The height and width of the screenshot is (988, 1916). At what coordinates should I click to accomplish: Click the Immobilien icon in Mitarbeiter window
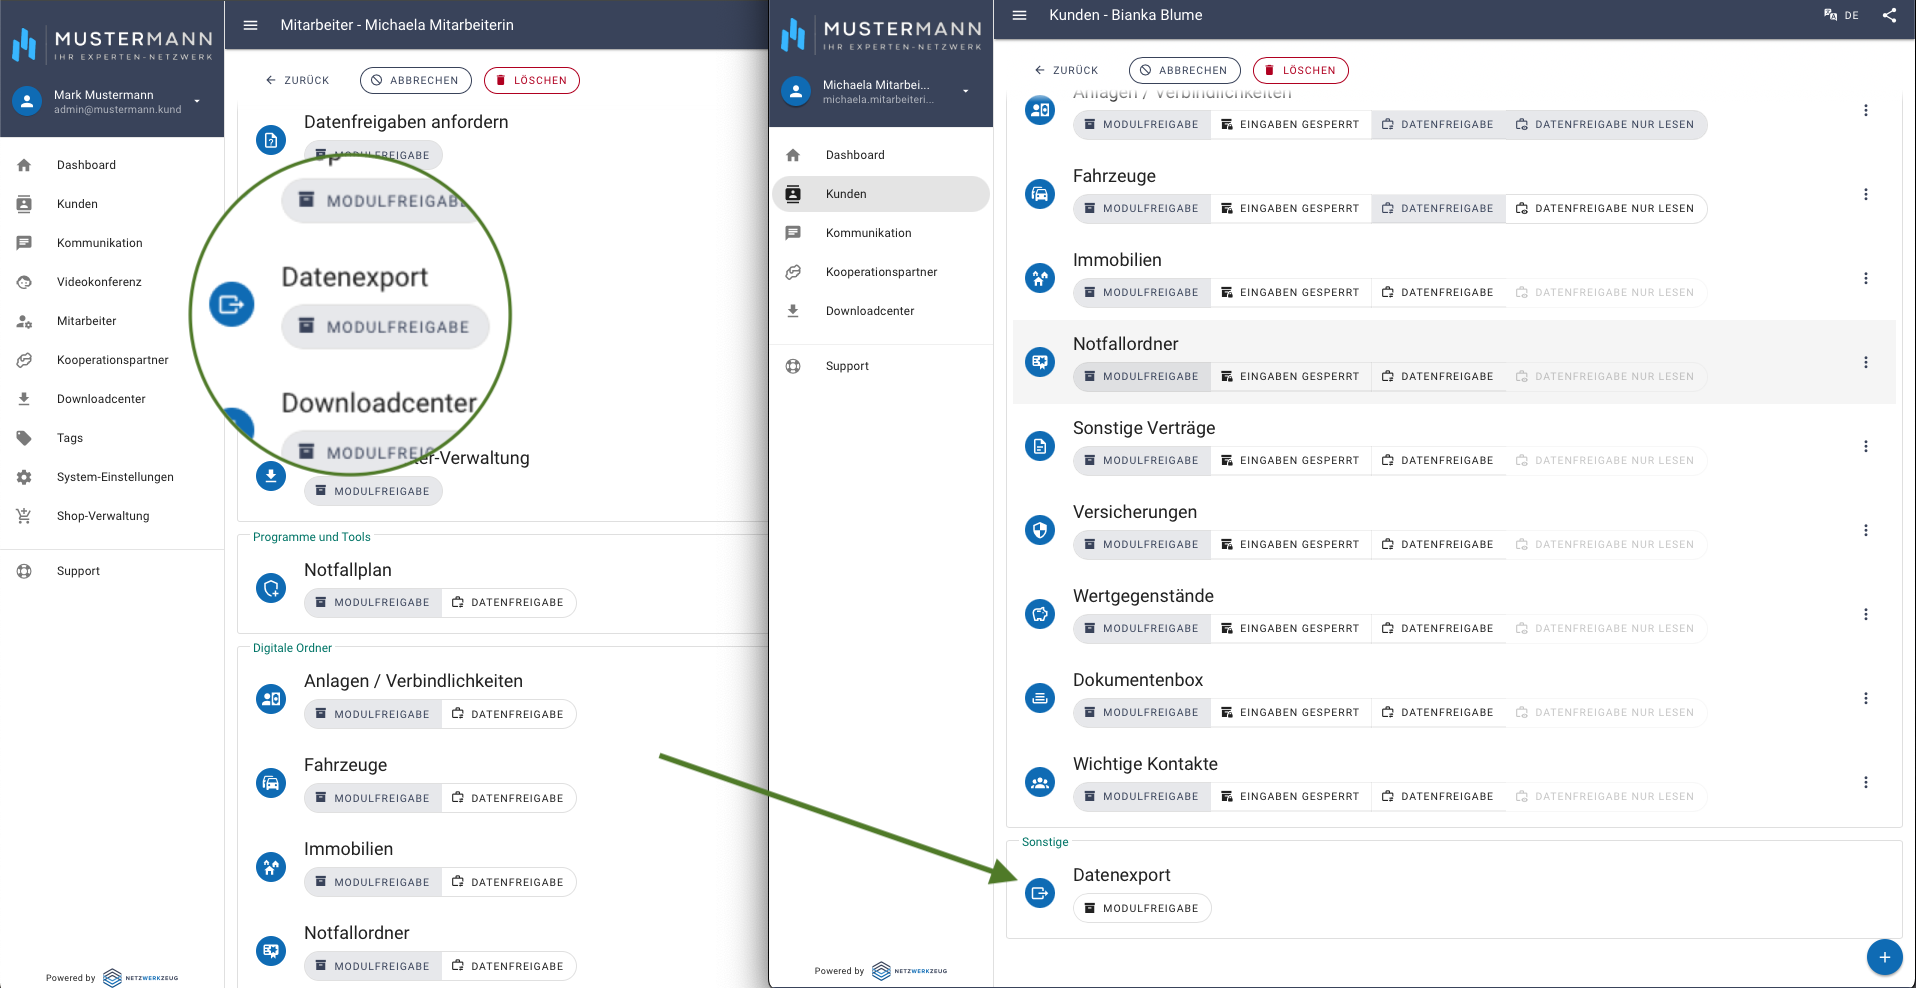point(271,867)
